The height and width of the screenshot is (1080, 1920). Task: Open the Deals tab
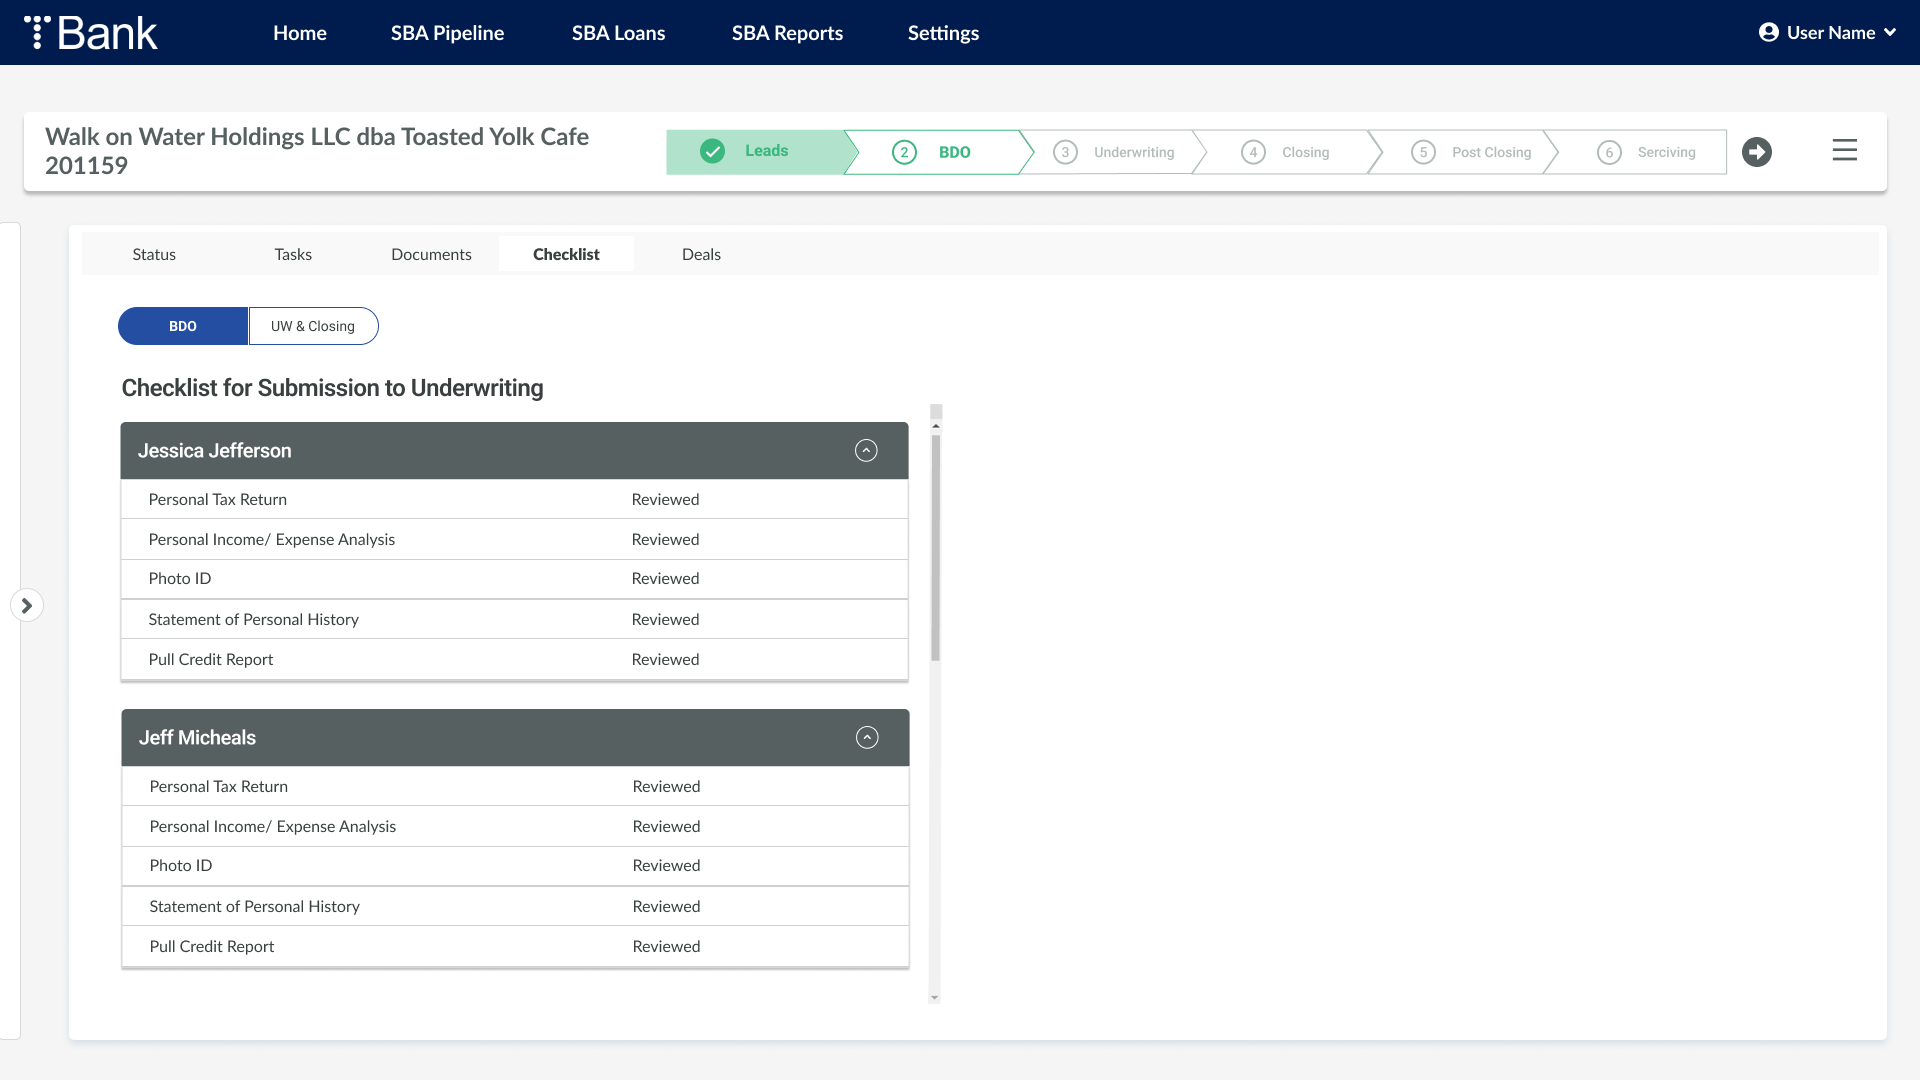(701, 254)
